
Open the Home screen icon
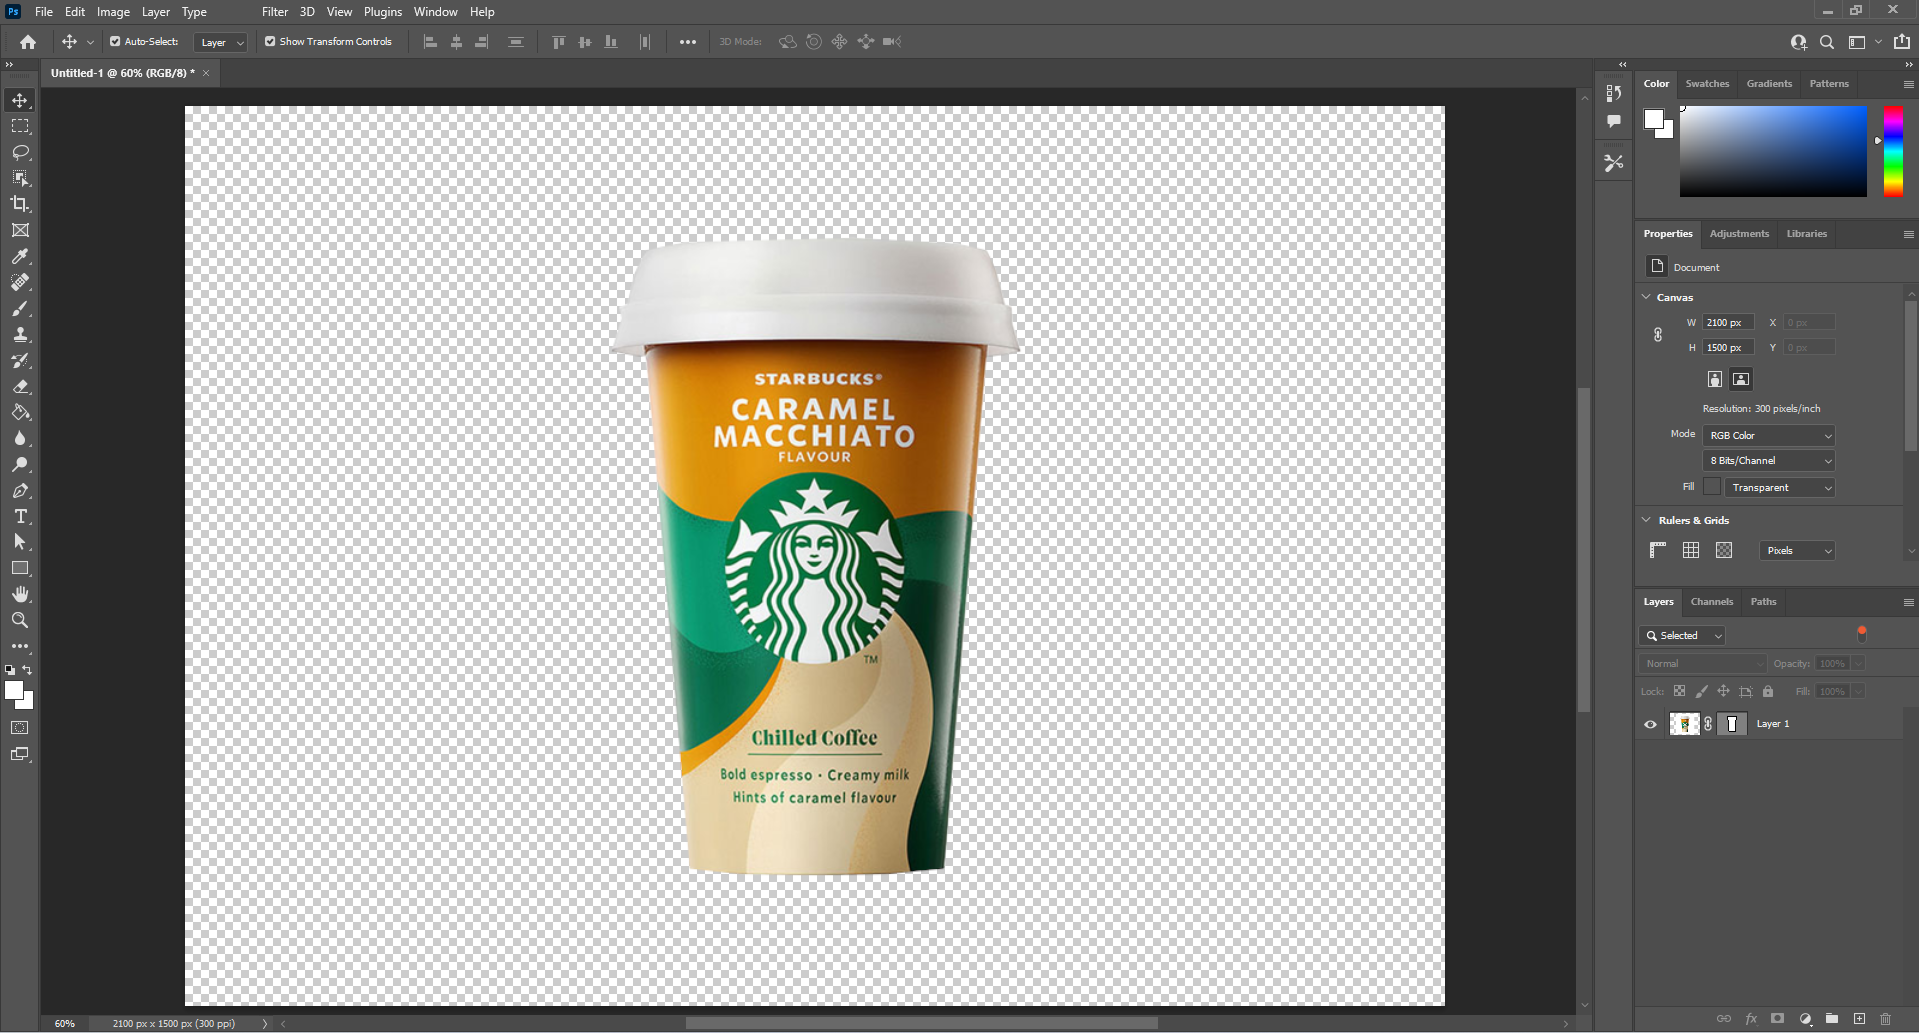26,42
